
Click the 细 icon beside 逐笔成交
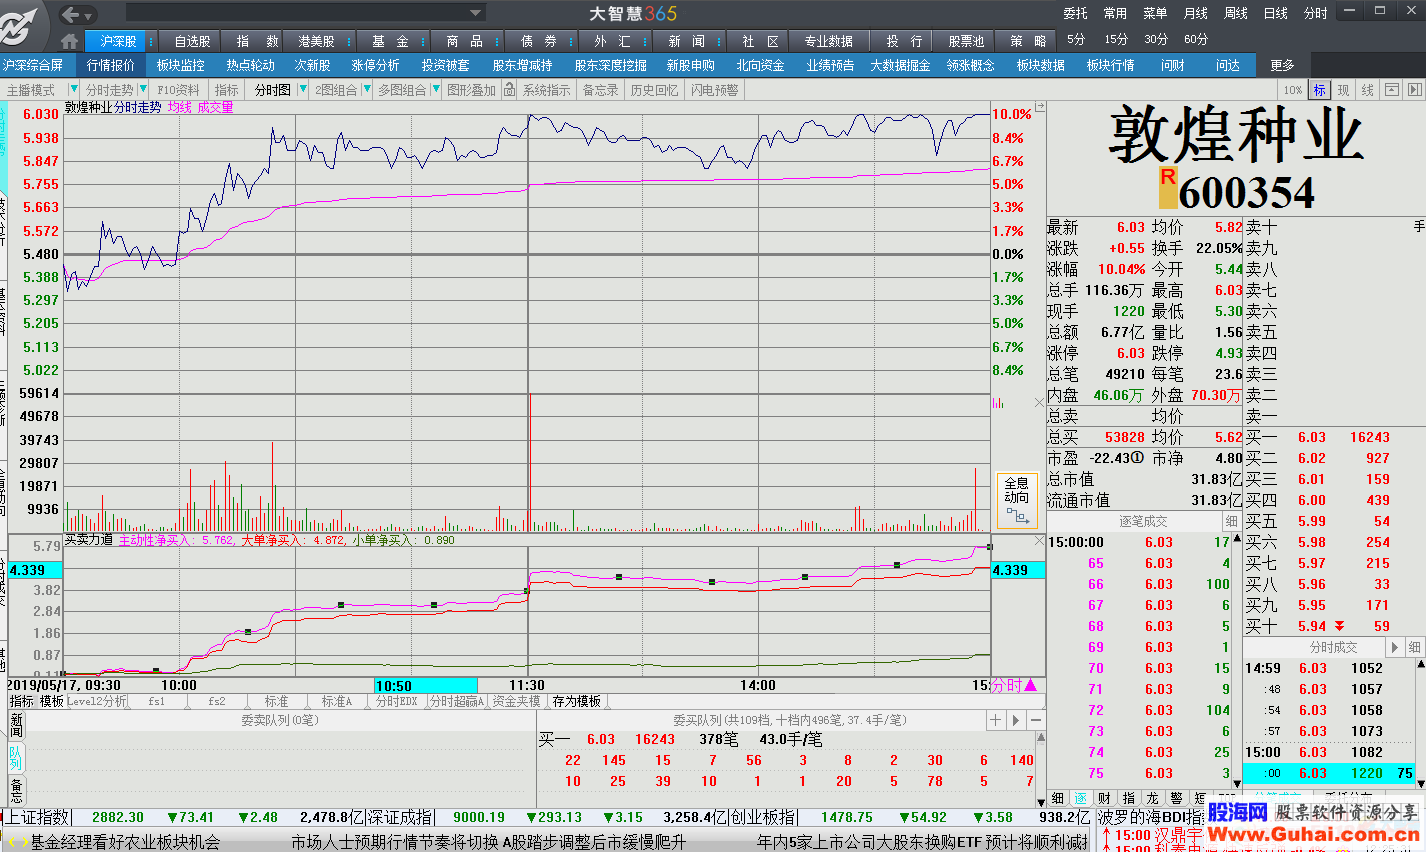pos(1231,521)
